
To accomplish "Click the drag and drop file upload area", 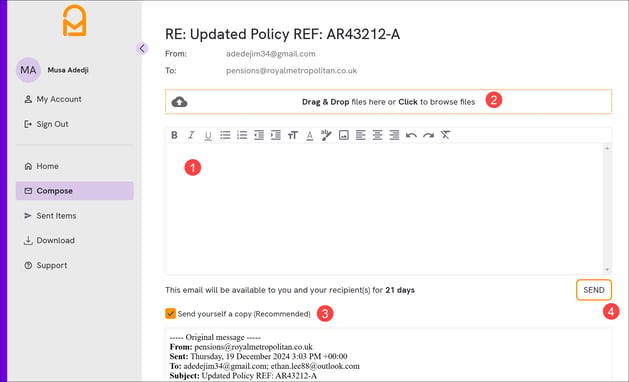I will [x=388, y=102].
